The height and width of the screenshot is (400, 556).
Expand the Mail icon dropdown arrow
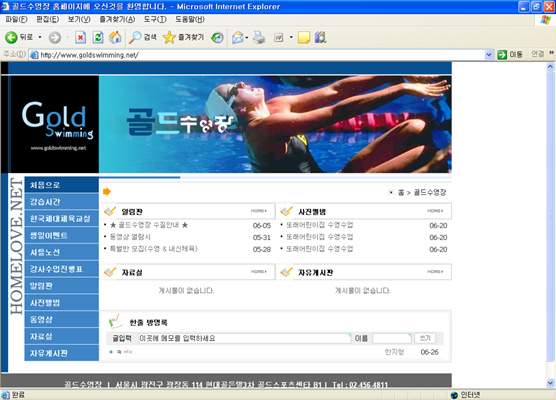[x=246, y=37]
